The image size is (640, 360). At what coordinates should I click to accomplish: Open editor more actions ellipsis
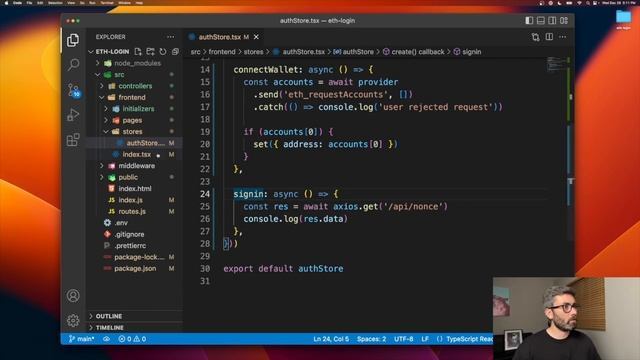pos(563,37)
